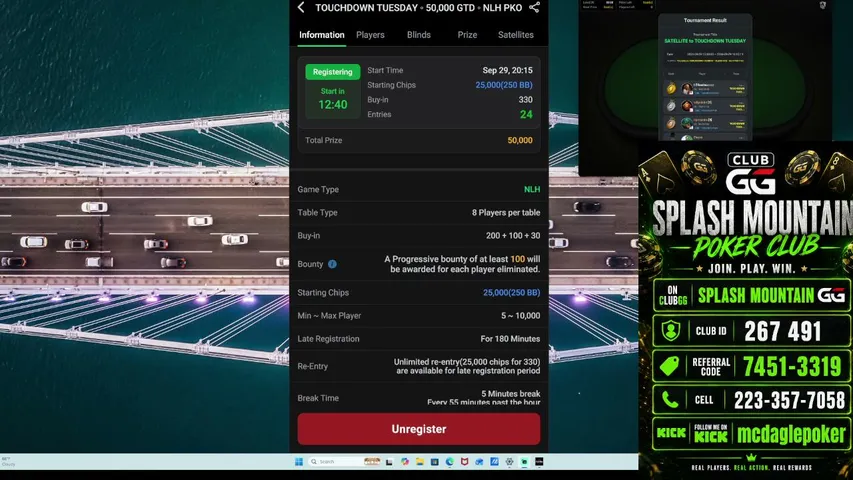Launch Microsoft Edge from the taskbar
Screen dimensions: 853x480
coord(449,461)
